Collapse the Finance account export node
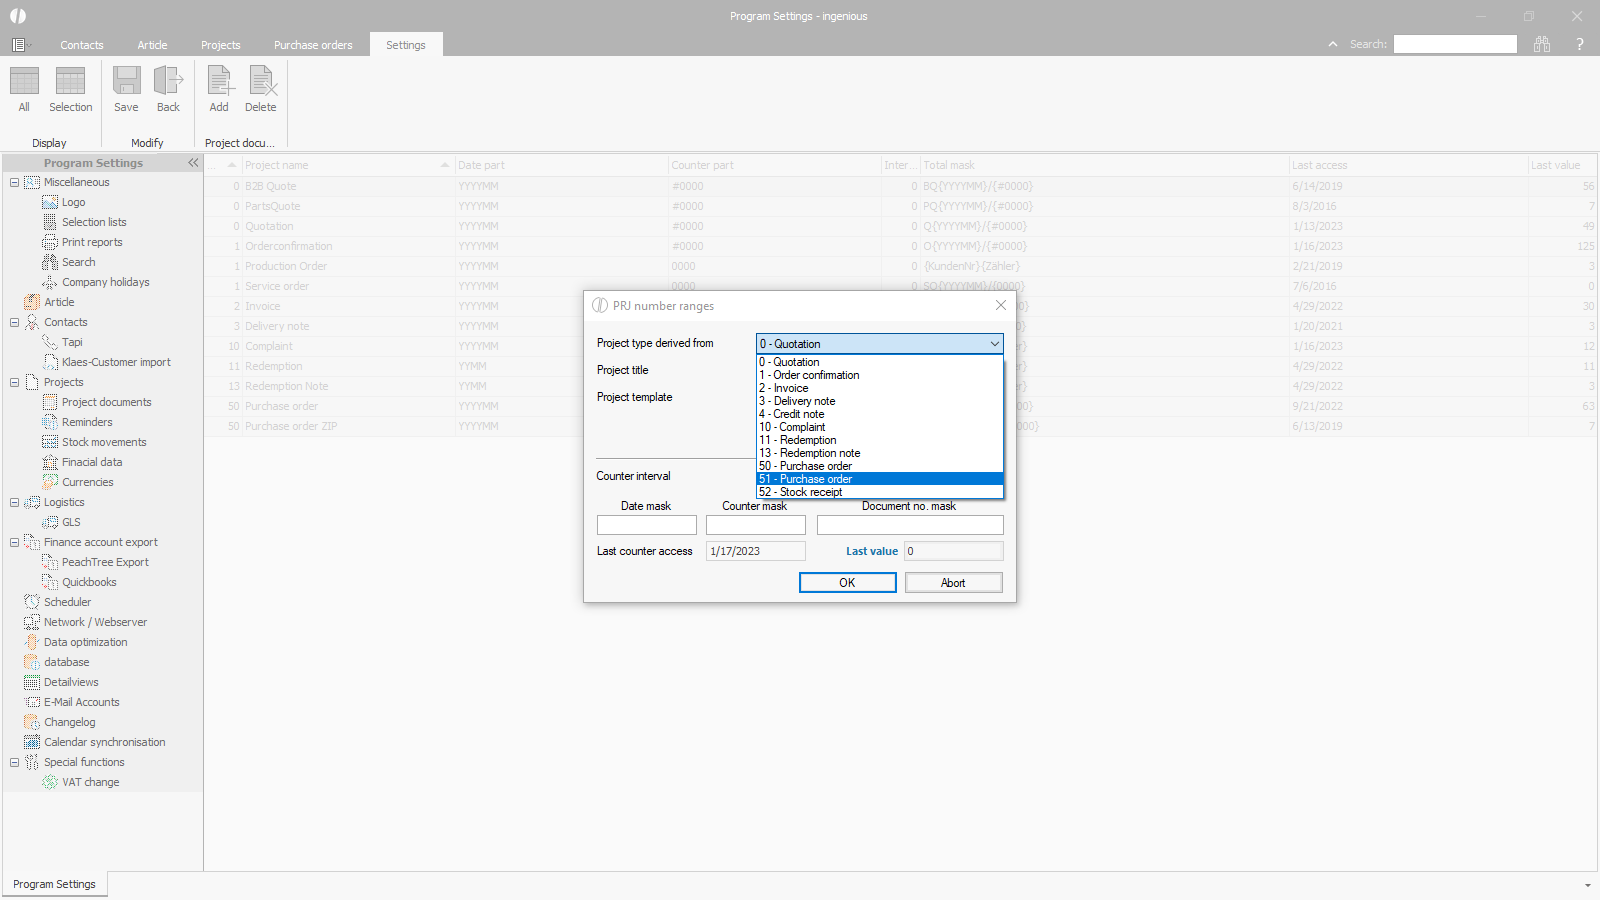Viewport: 1600px width, 900px height. tap(14, 542)
